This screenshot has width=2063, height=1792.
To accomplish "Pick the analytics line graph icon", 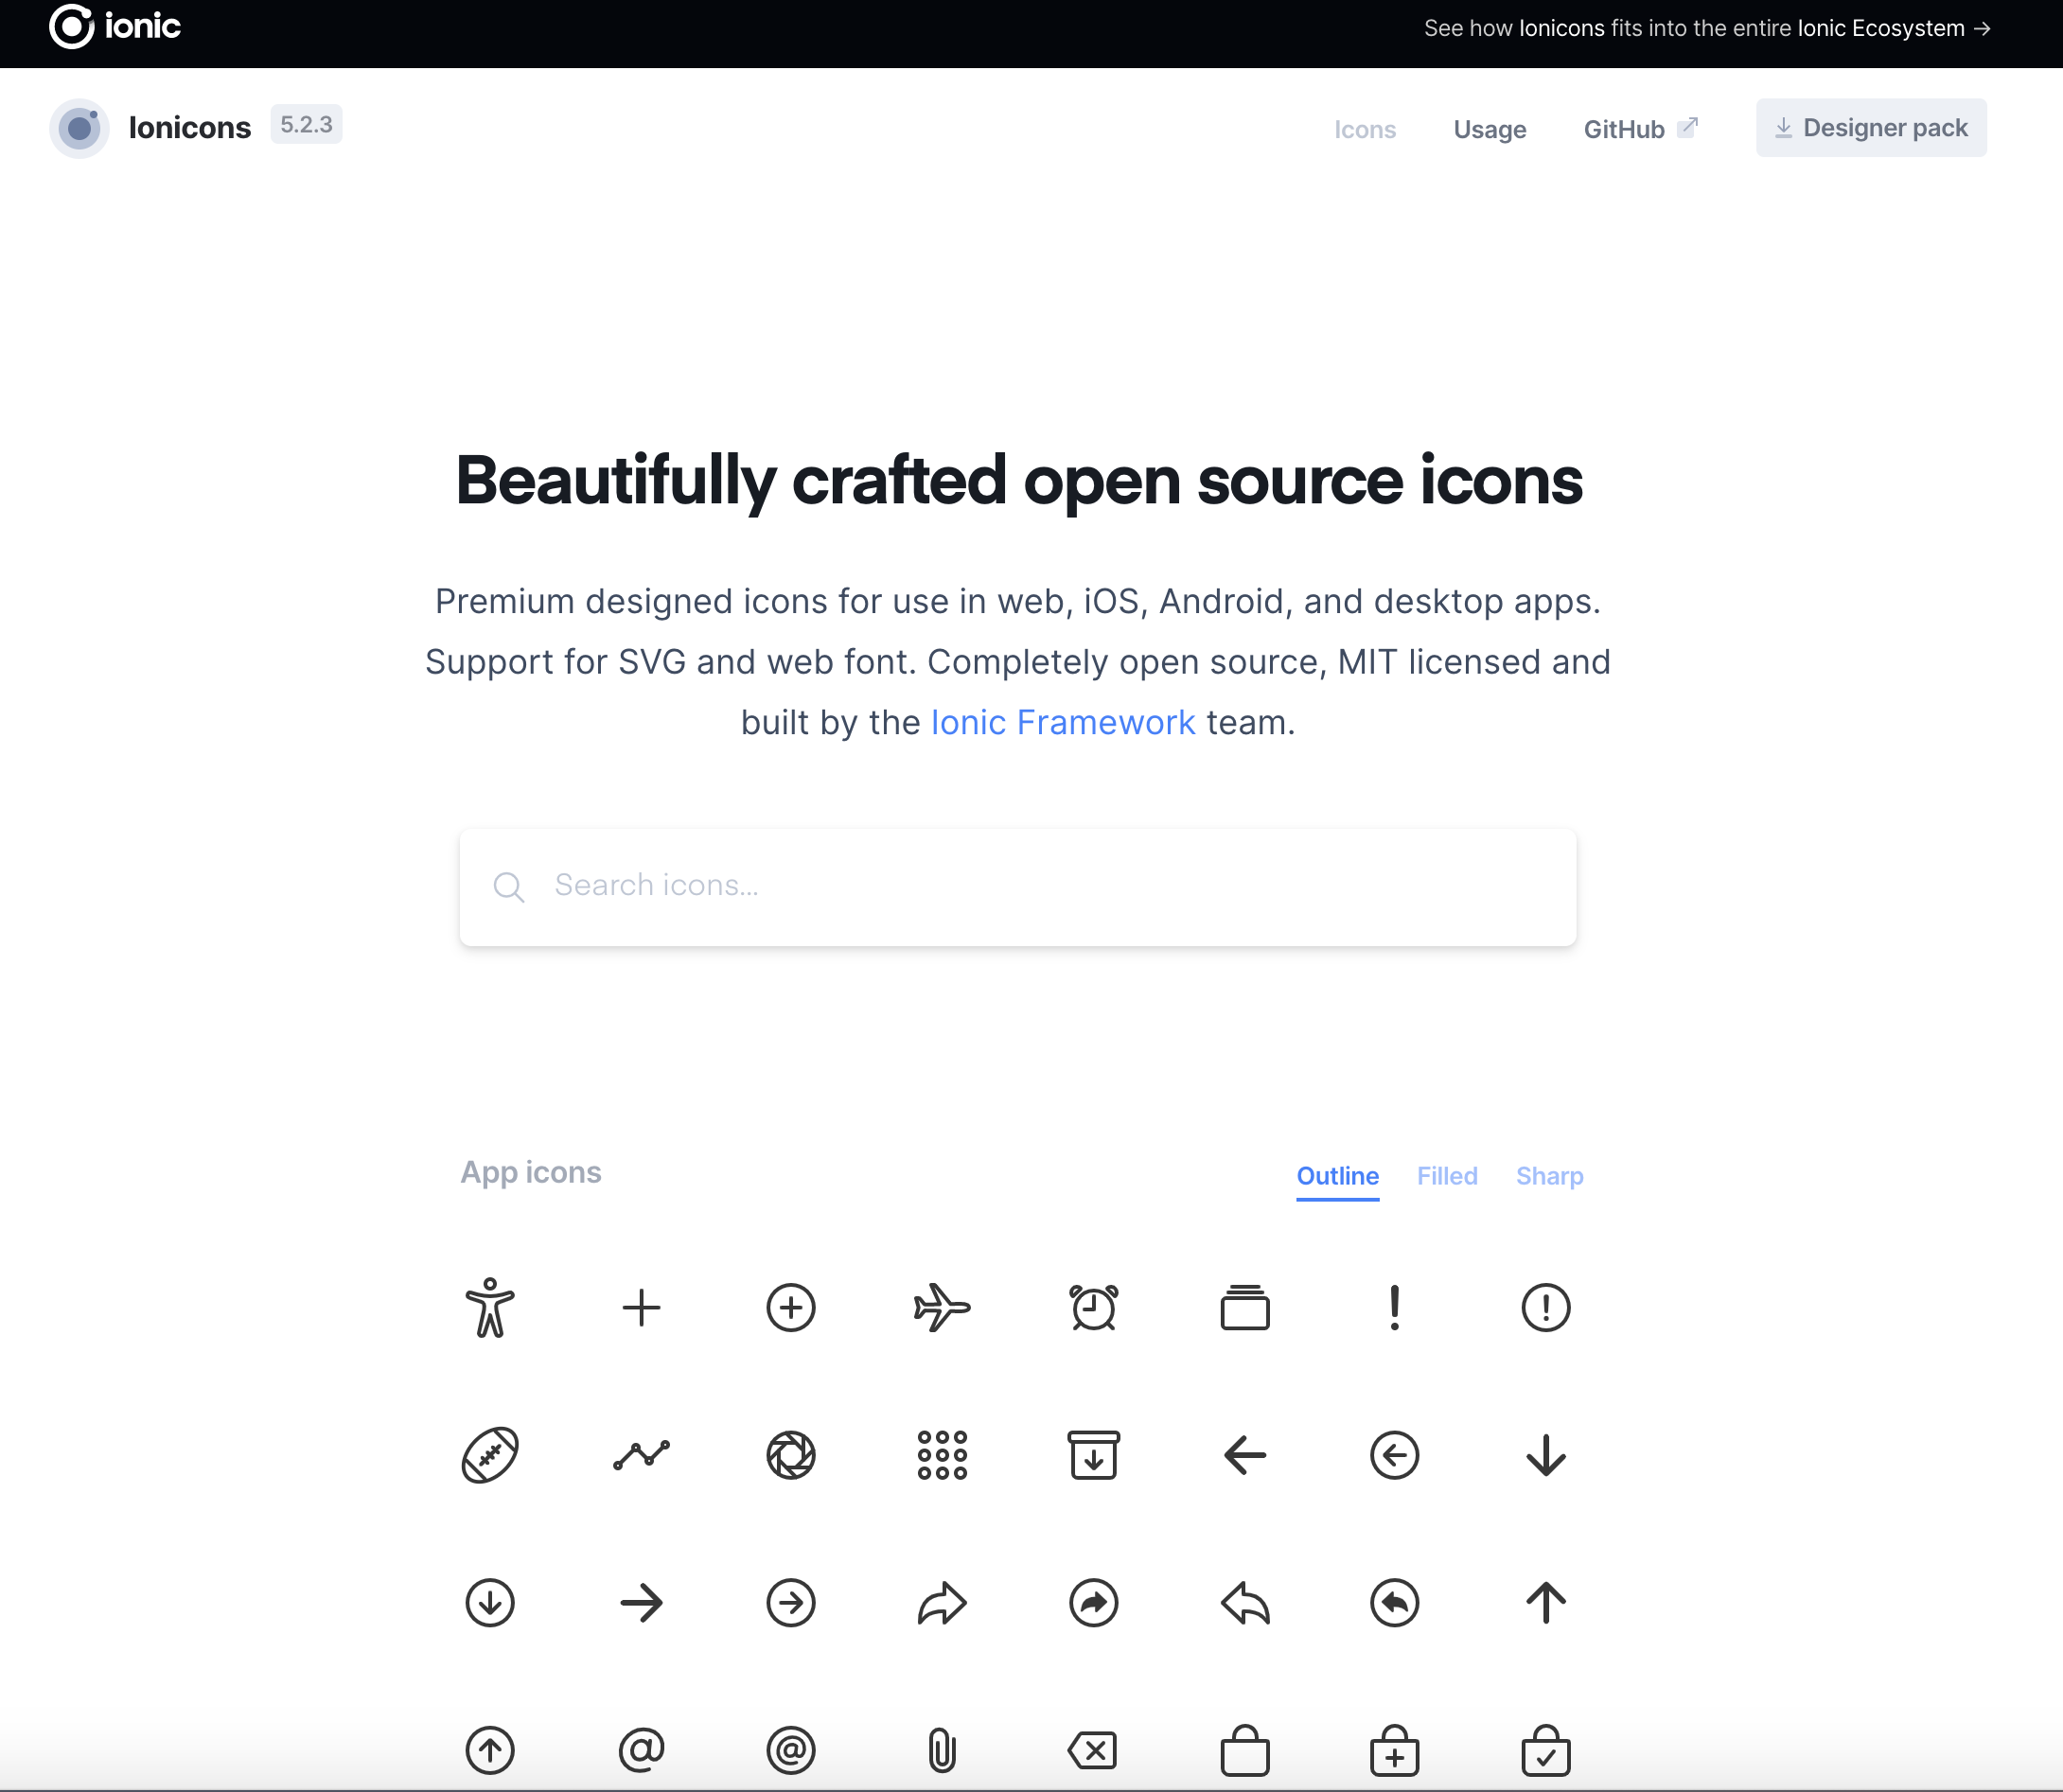I will [x=641, y=1455].
